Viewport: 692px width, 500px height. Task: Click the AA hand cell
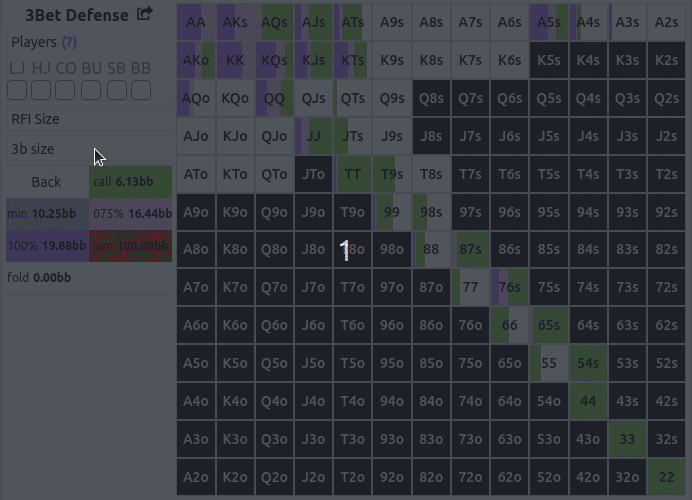196,22
